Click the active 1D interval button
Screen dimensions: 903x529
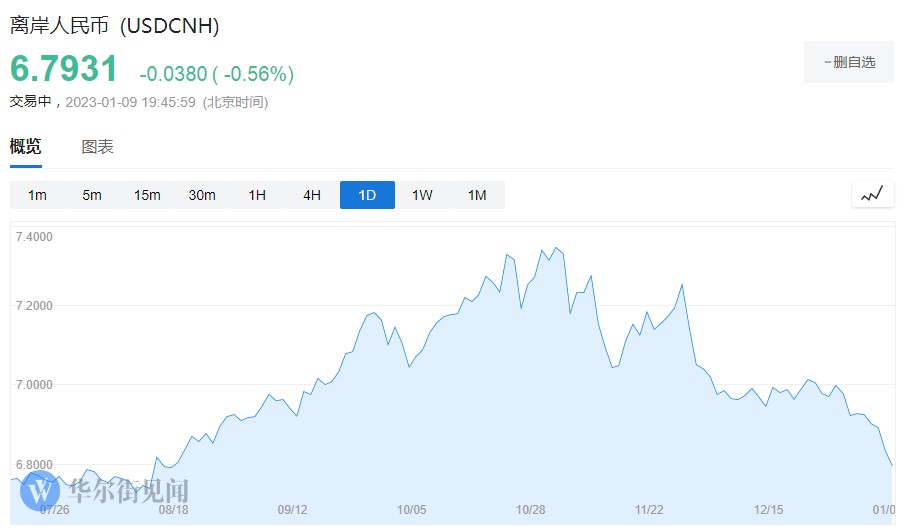[x=367, y=195]
